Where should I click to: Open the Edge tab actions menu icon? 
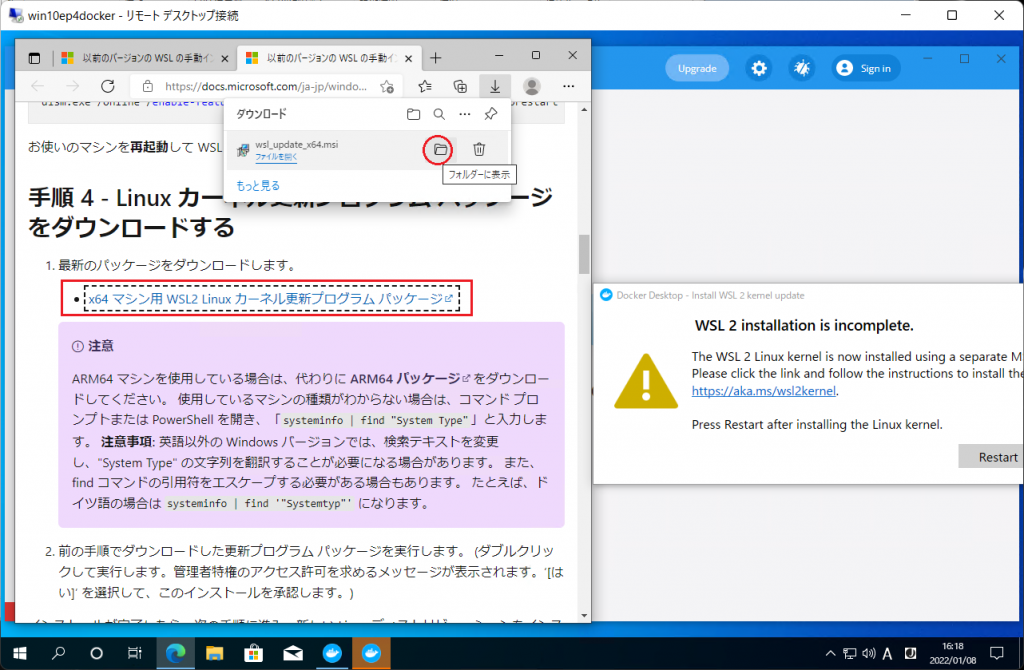(x=35, y=58)
